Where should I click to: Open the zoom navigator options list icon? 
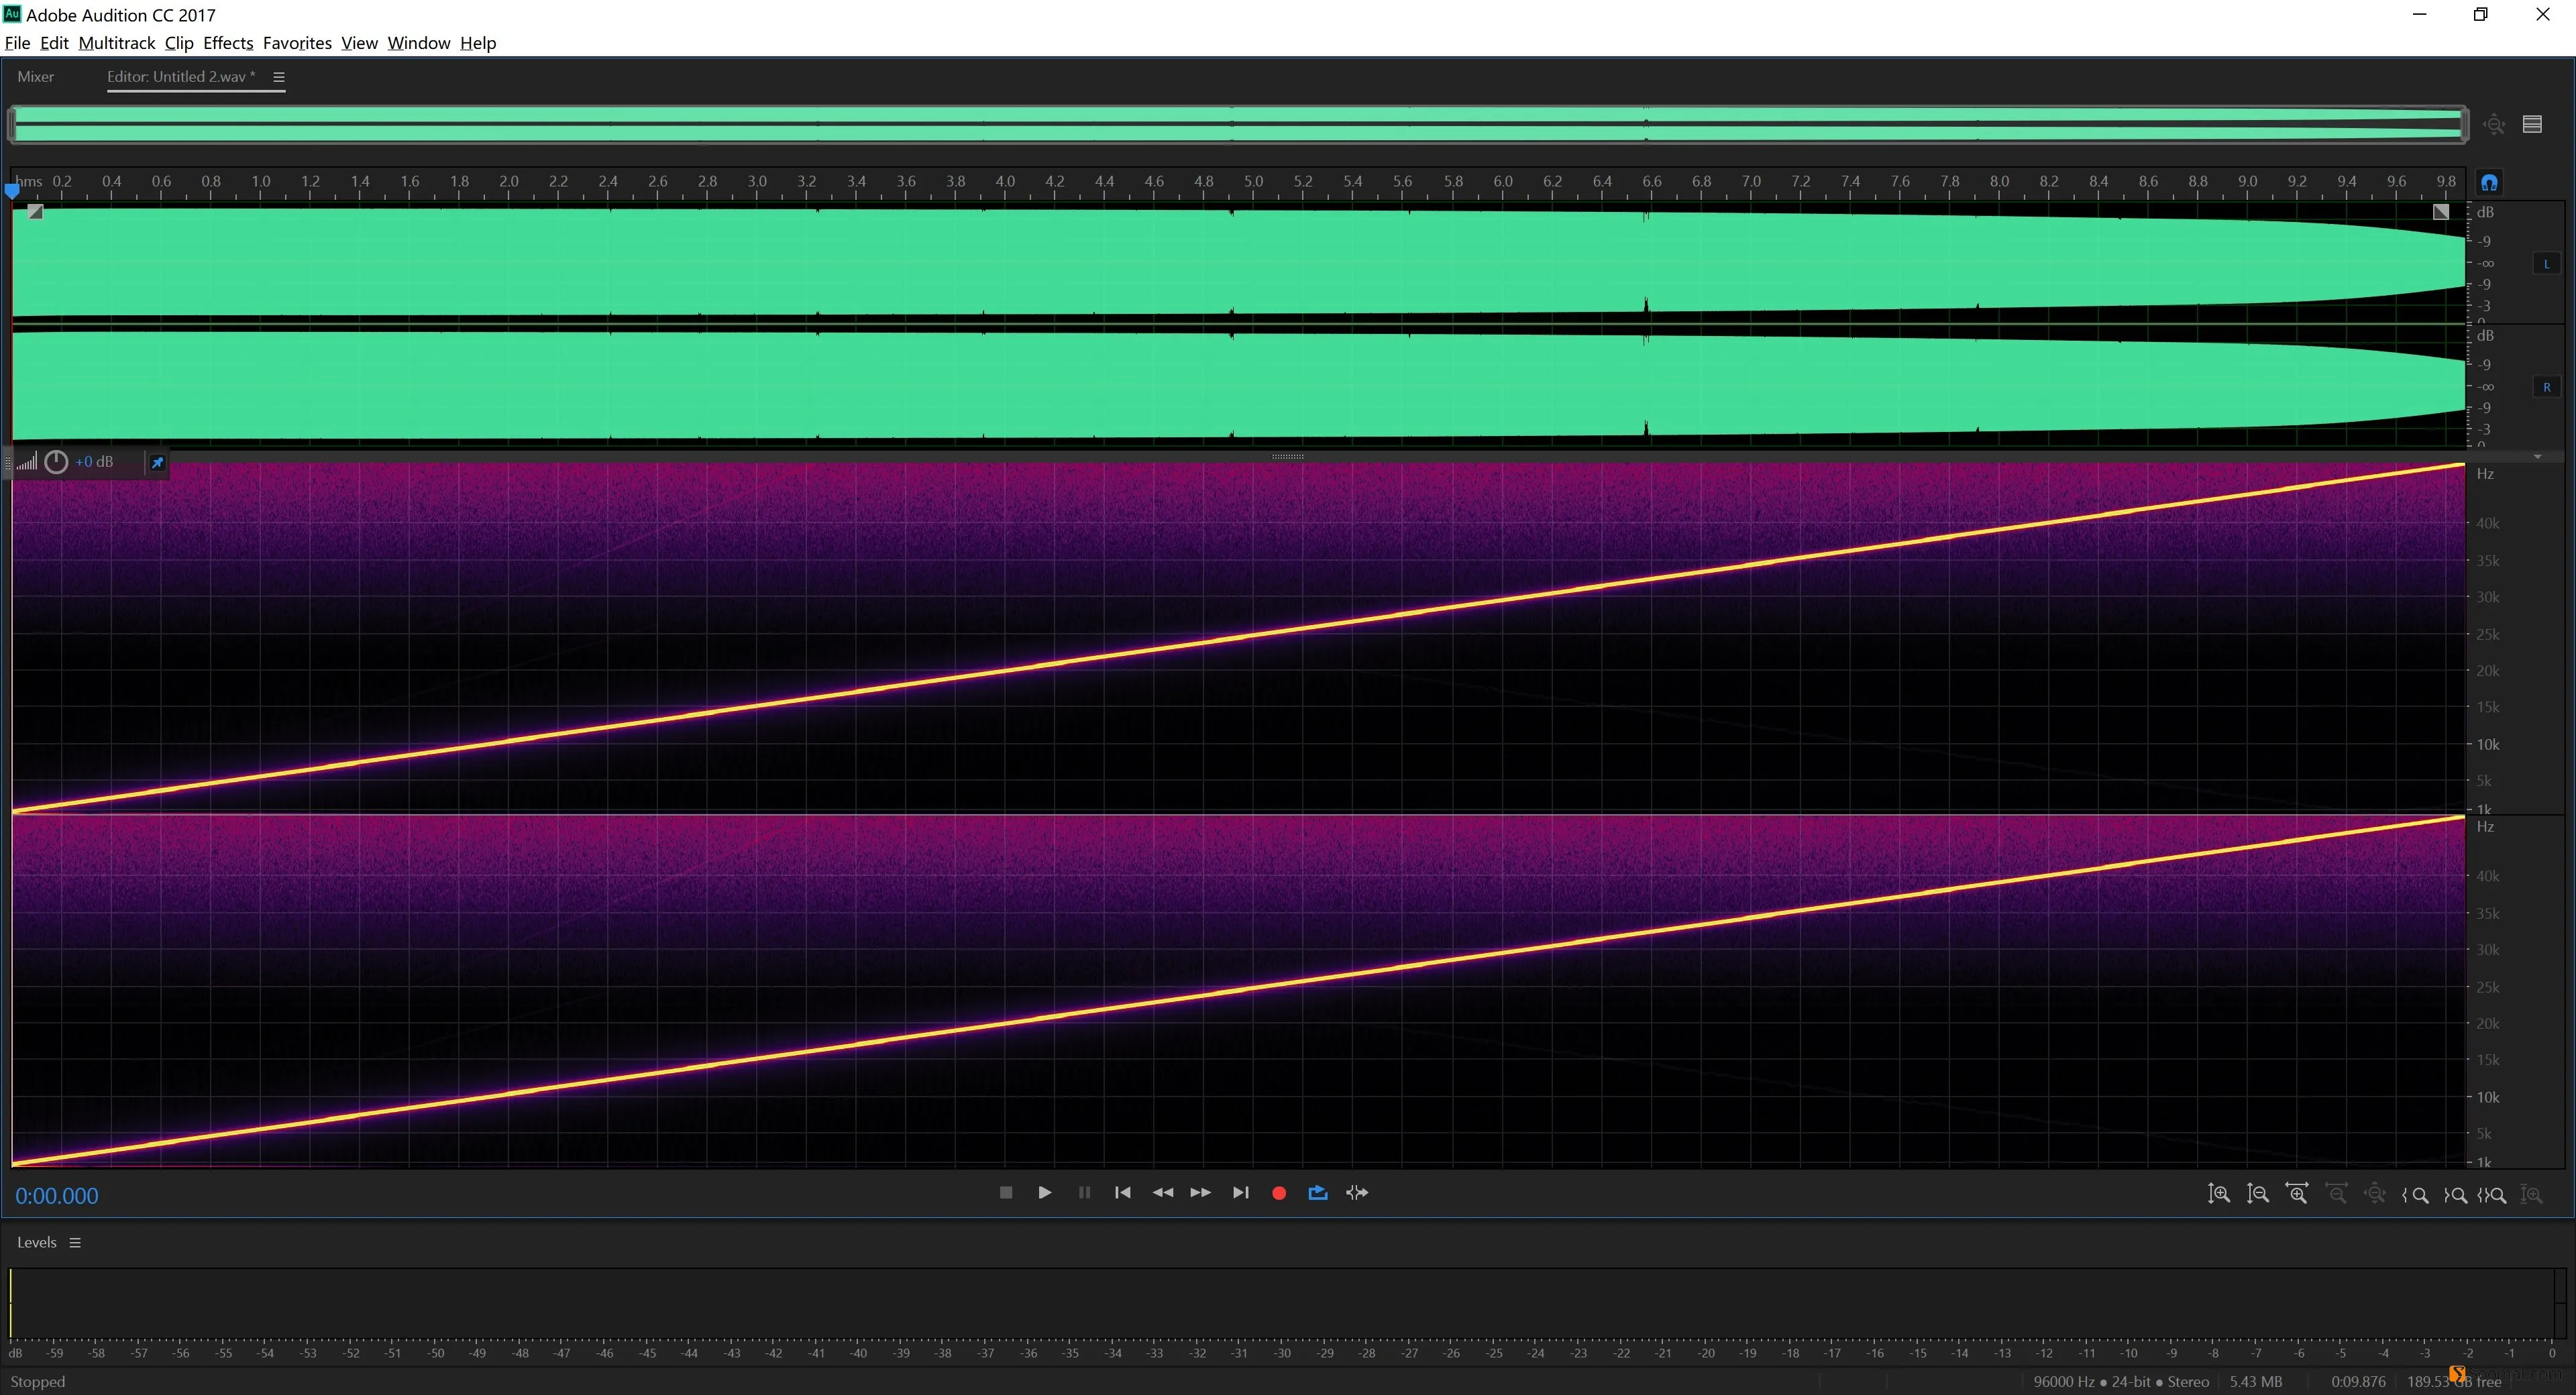(x=2532, y=124)
